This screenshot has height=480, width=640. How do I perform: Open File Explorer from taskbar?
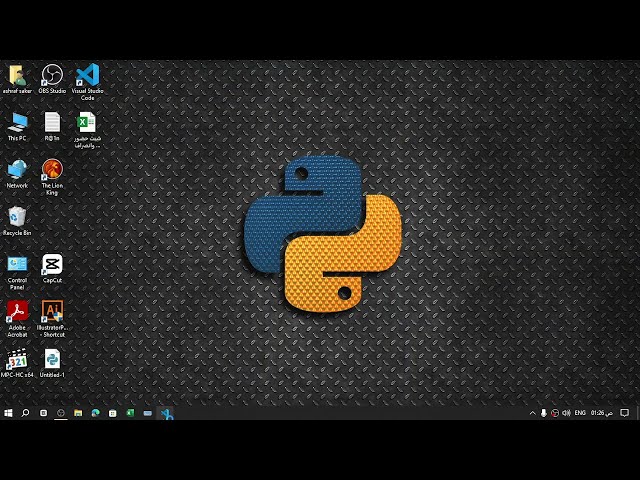78,413
